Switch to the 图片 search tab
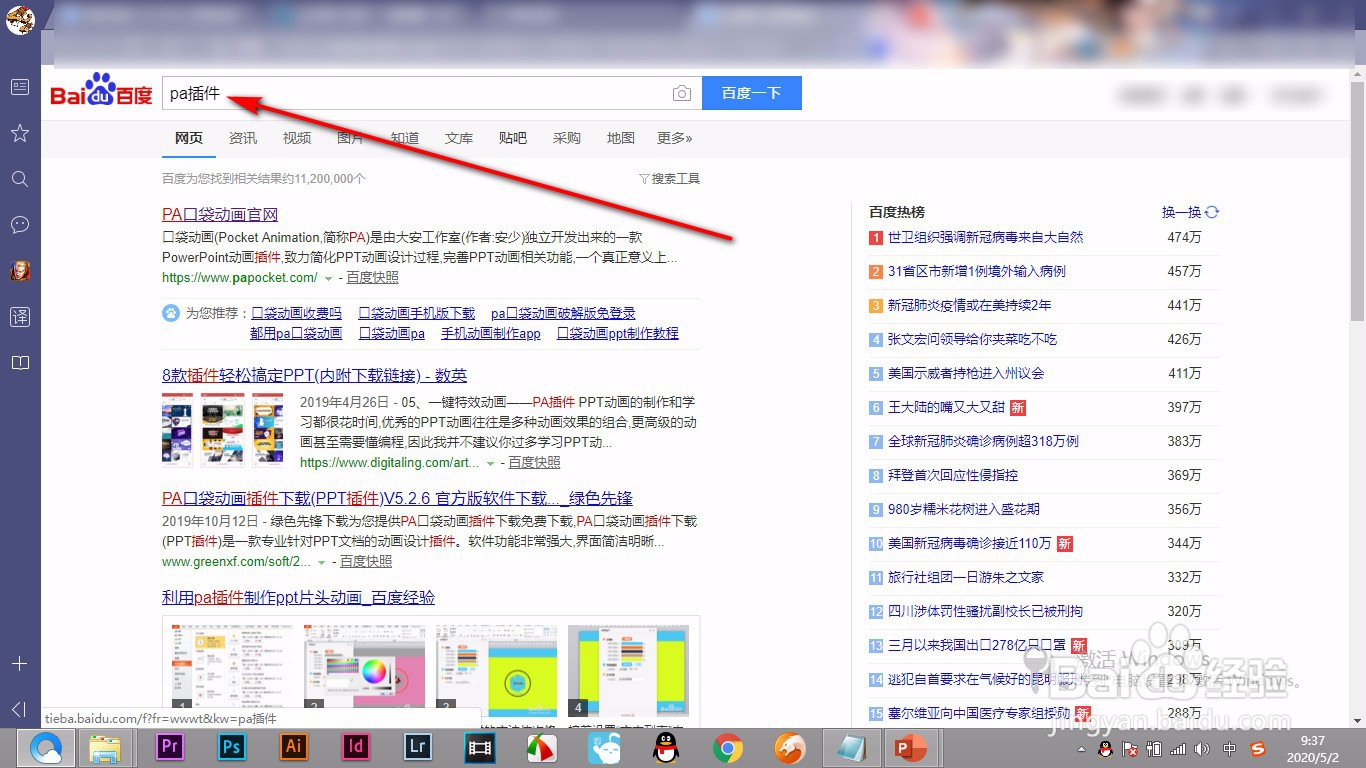Viewport: 1366px width, 768px height. tap(351, 138)
